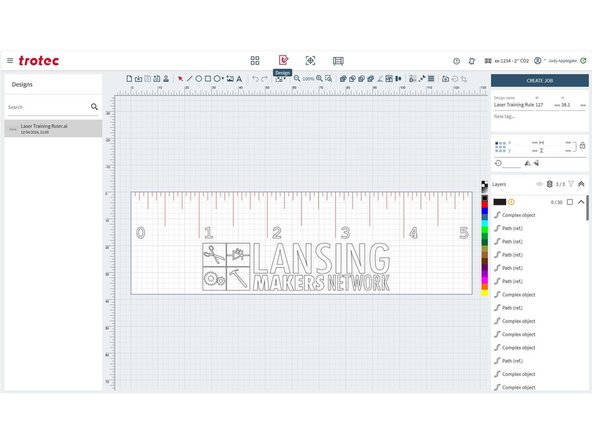Viewport: 592px width, 444px height.
Task: Open the help info icon
Action: 456,61
